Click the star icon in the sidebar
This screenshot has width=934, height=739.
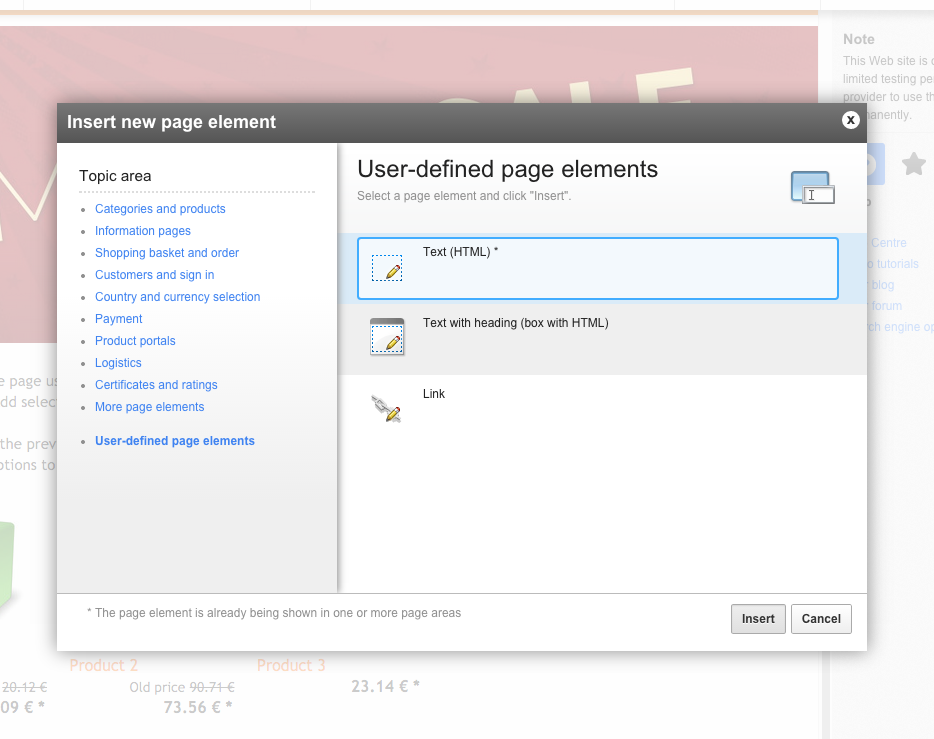pyautogui.click(x=913, y=164)
